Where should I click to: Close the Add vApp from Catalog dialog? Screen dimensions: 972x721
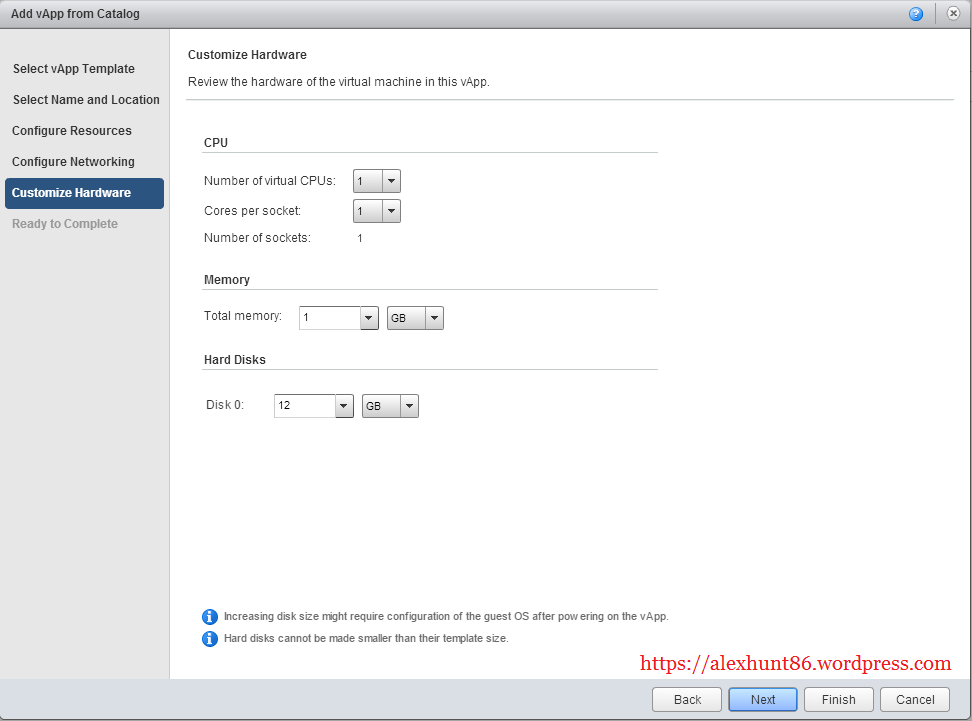point(953,14)
